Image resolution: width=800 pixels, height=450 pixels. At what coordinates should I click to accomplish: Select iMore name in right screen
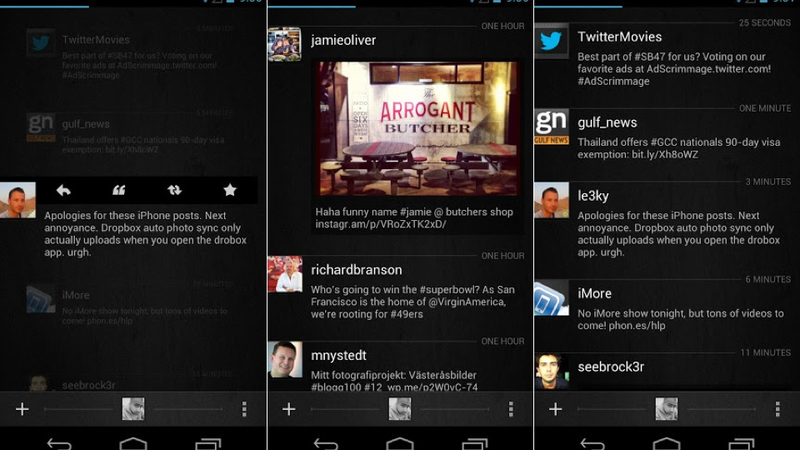pyautogui.click(x=594, y=293)
